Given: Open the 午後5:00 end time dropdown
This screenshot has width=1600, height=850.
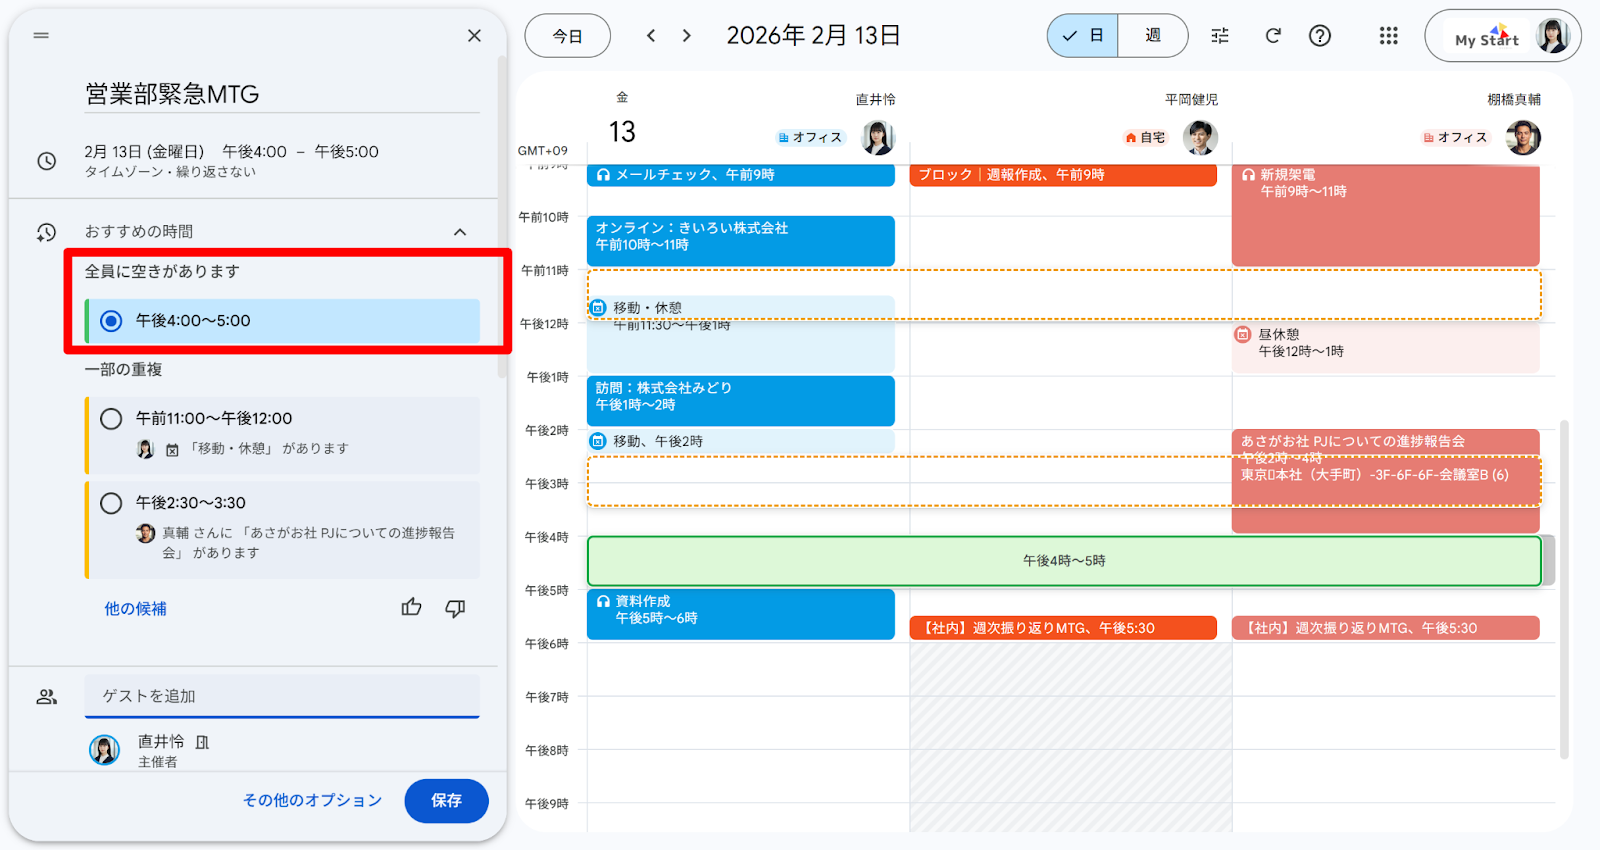Looking at the screenshot, I should coord(346,152).
